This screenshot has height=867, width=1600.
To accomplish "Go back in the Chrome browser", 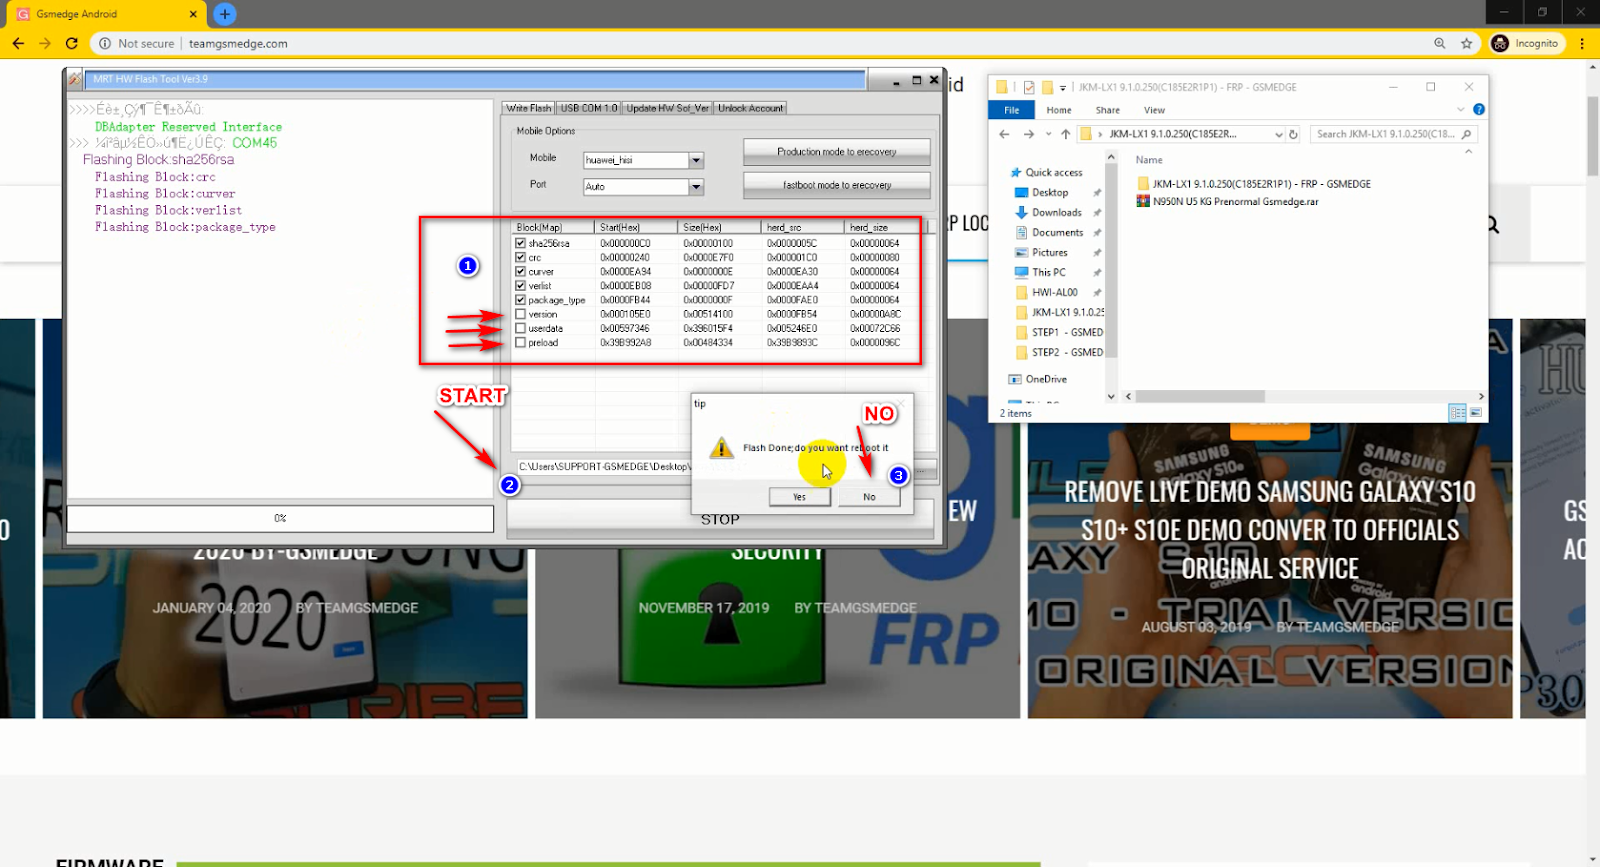I will click(x=18, y=43).
